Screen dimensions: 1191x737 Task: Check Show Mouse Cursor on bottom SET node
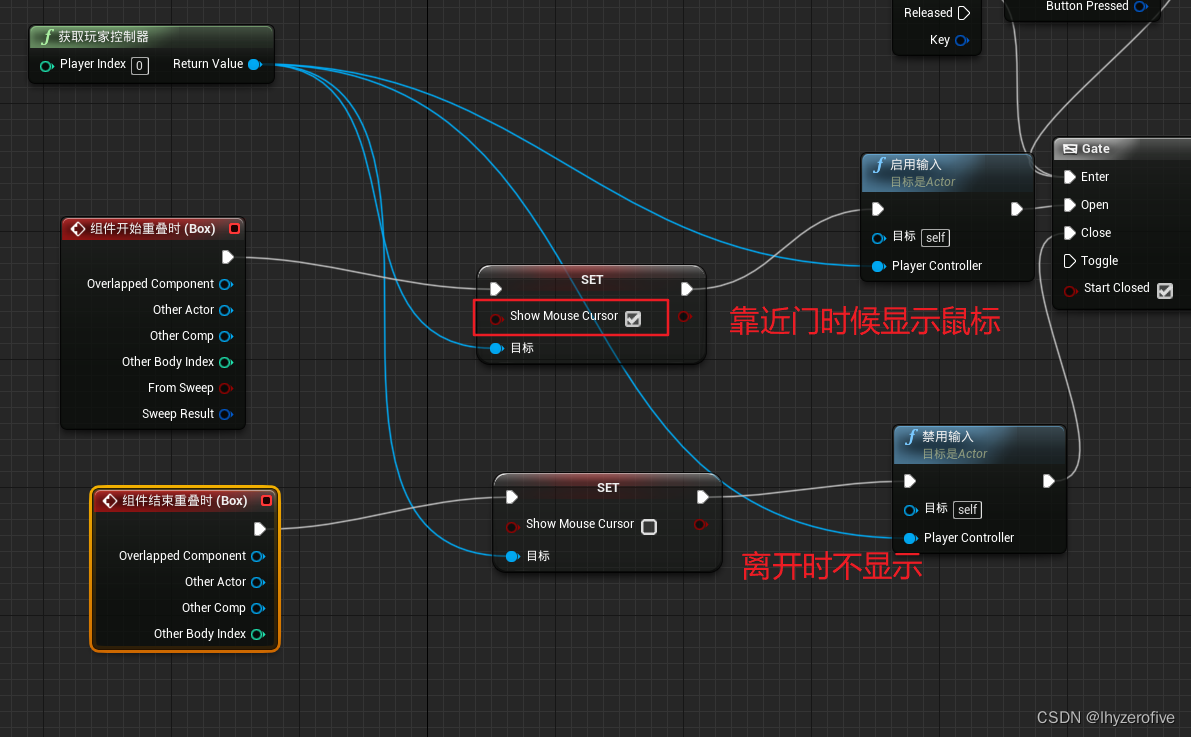648,525
